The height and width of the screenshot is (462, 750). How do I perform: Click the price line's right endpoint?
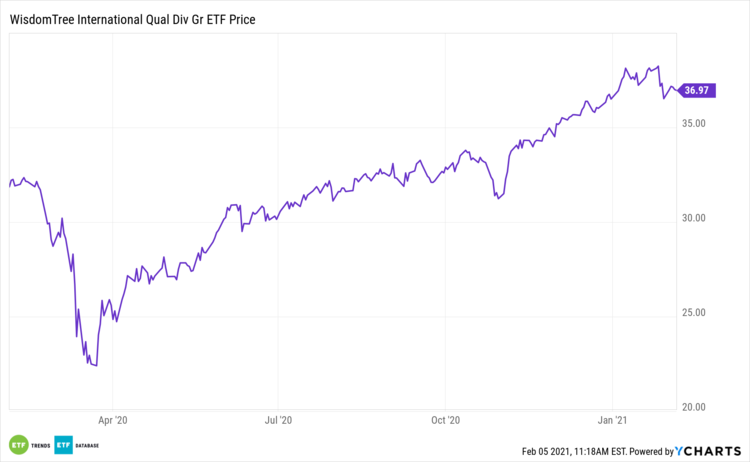coord(677,91)
